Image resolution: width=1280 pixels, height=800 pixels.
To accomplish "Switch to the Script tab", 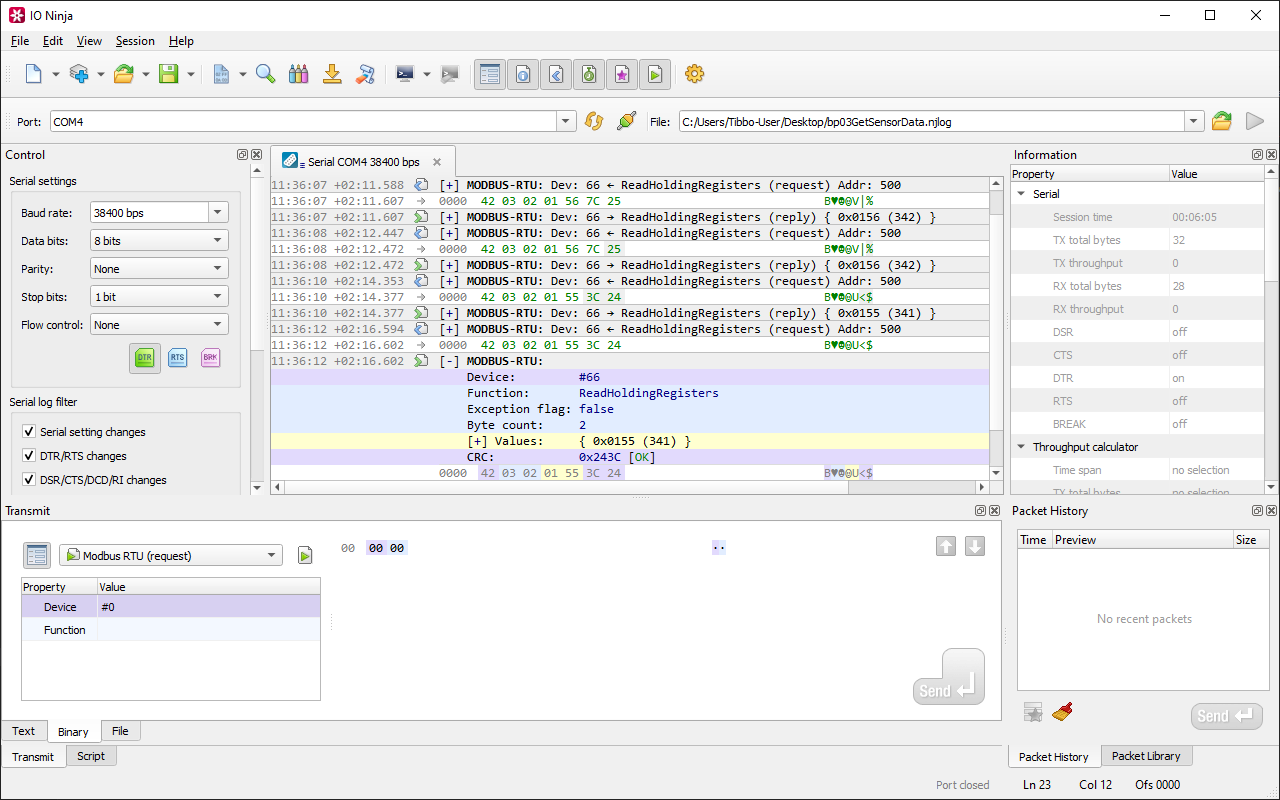I will click(x=91, y=756).
